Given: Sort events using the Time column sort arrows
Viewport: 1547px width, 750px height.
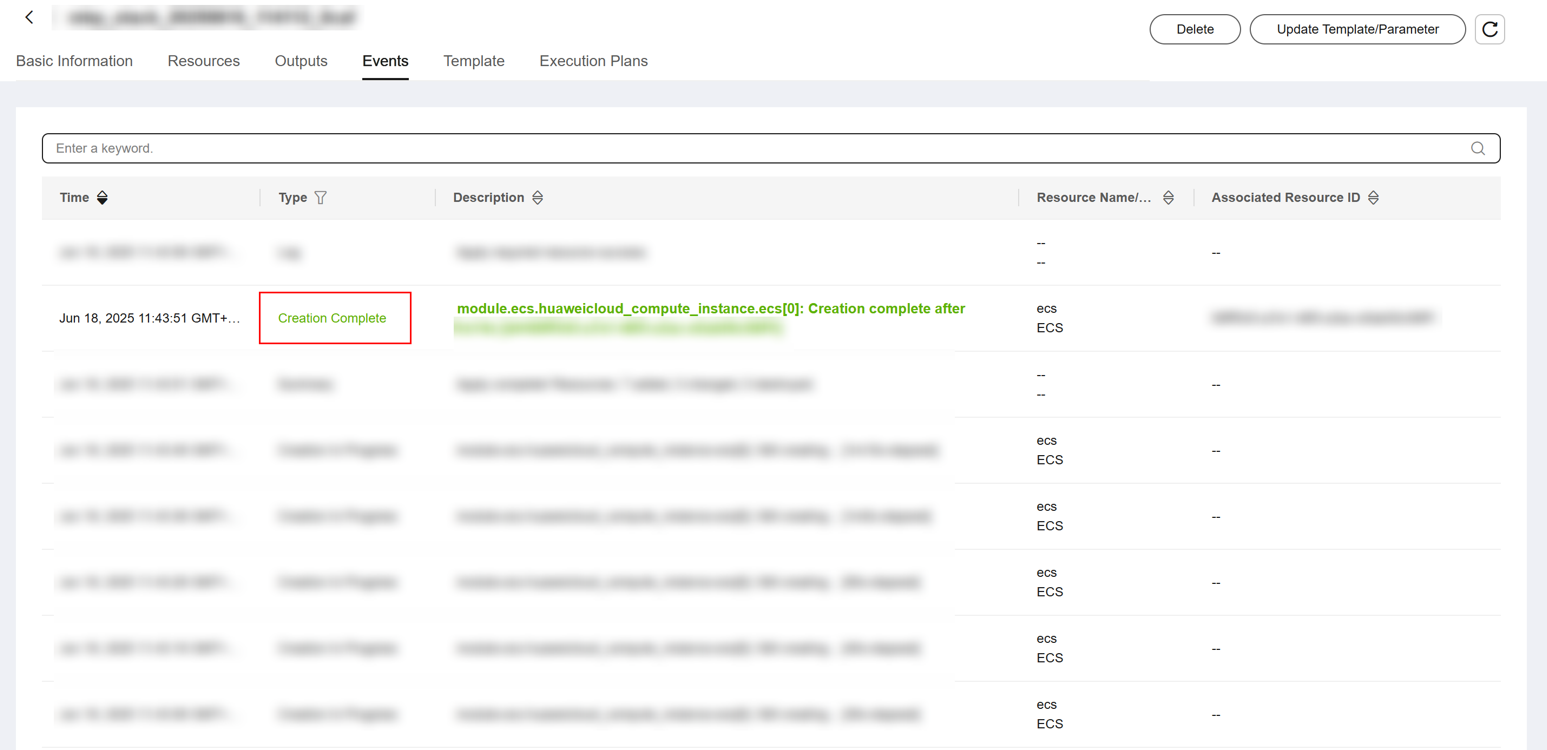Looking at the screenshot, I should tap(102, 198).
